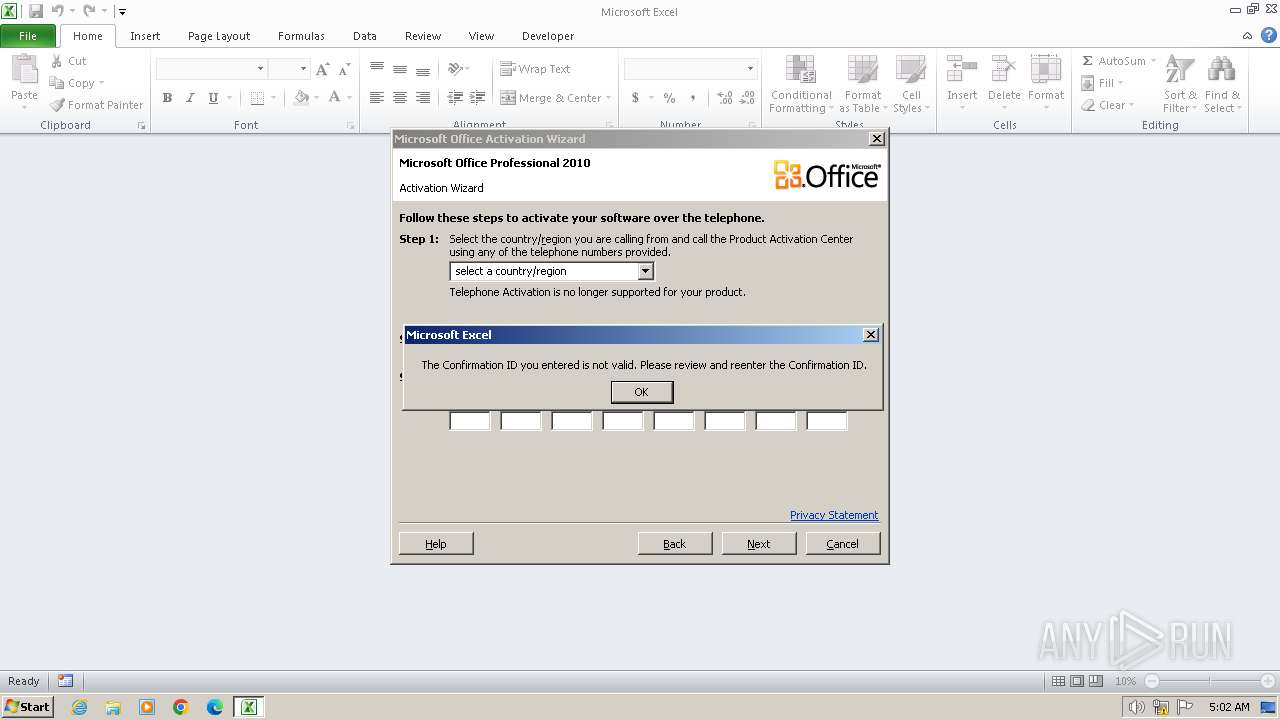Click OK in the Microsoft Excel dialog
Screen dimensions: 1280x720
[x=642, y=392]
